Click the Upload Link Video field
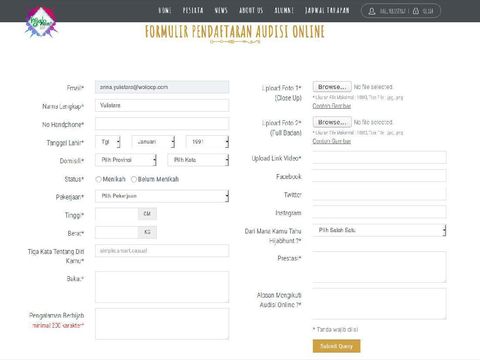This screenshot has height=360, width=480. pos(379,157)
